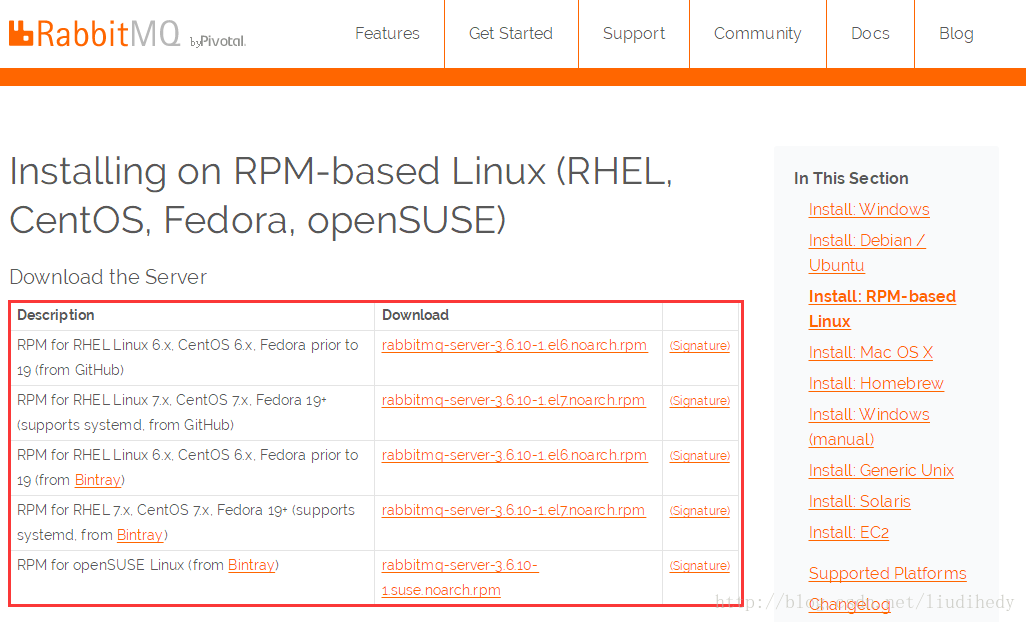This screenshot has height=622, width=1026.
Task: Open Signature for RHEL 7.x Bintray row
Action: point(699,511)
